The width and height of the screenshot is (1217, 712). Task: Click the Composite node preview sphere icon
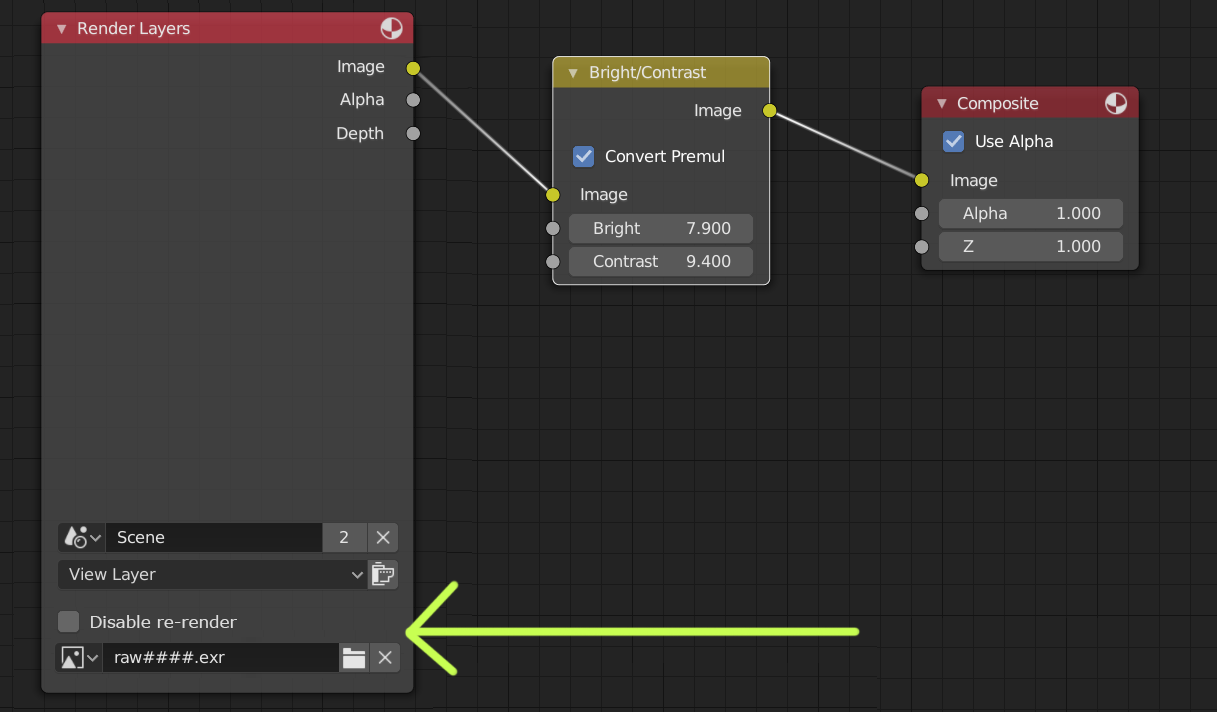(x=1116, y=103)
